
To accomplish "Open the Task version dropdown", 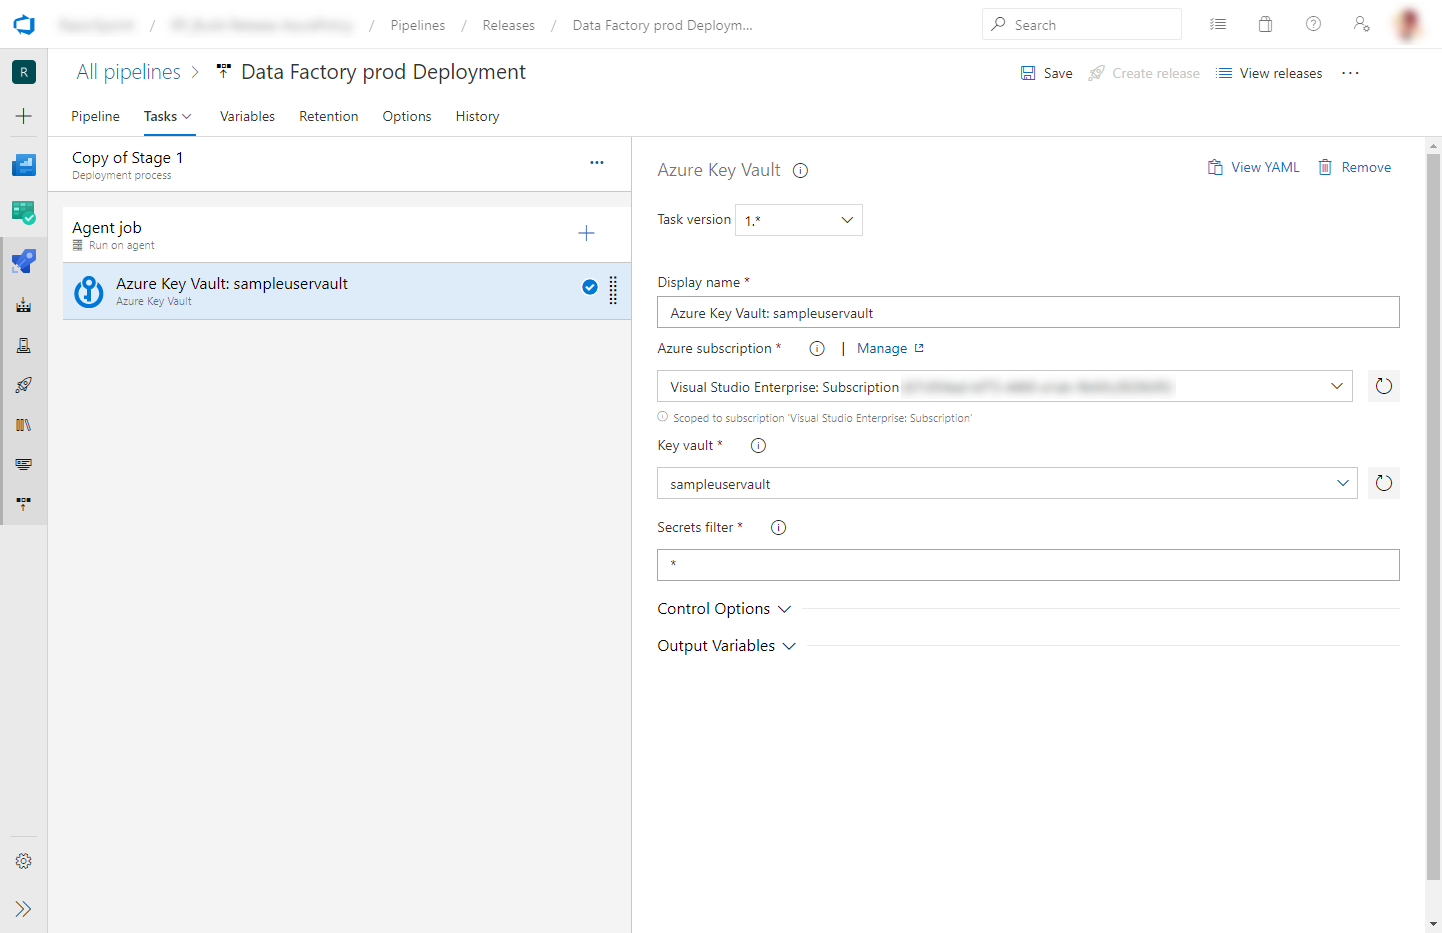I will [799, 220].
